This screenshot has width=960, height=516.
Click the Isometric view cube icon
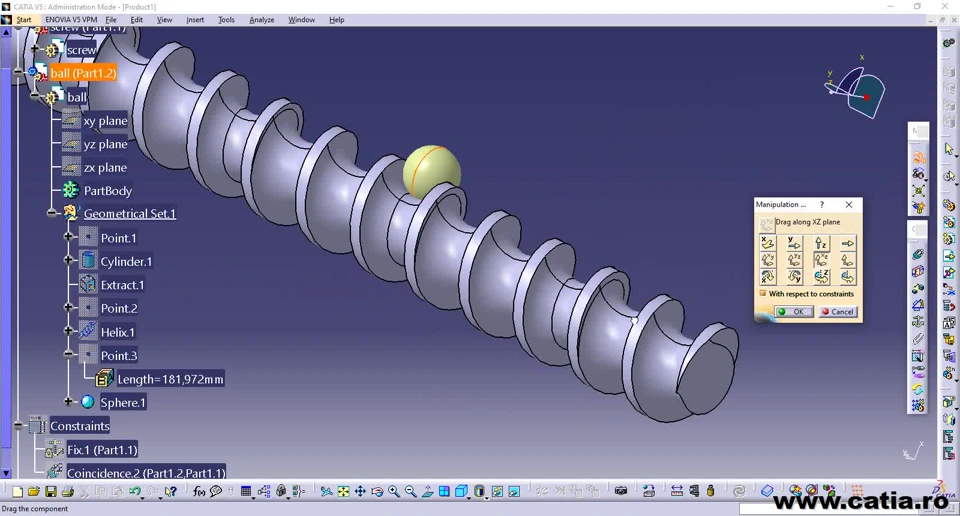pyautogui.click(x=461, y=491)
